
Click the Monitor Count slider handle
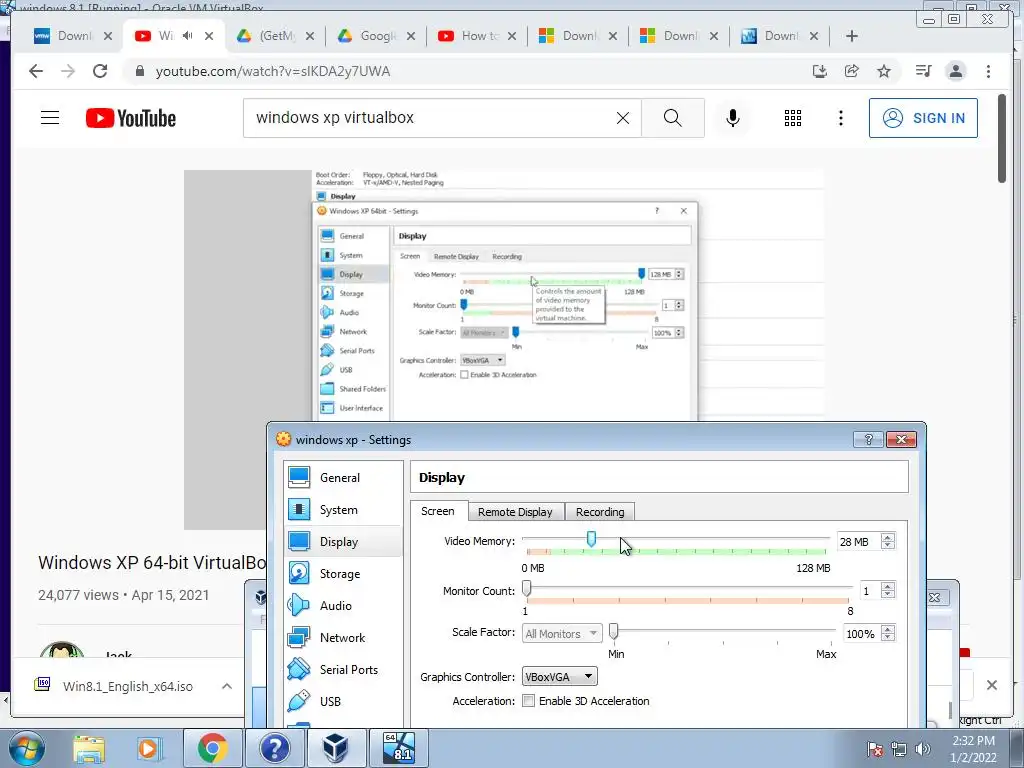point(526,588)
